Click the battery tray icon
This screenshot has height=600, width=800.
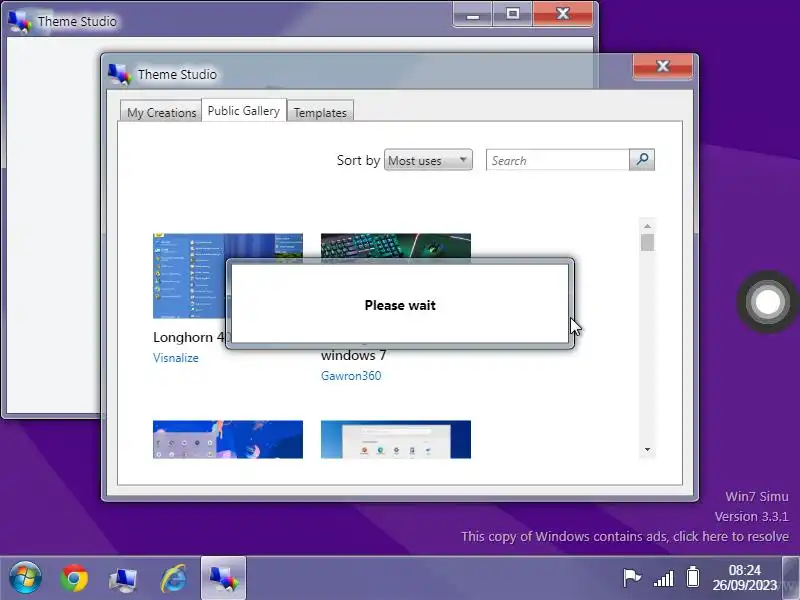[693, 577]
